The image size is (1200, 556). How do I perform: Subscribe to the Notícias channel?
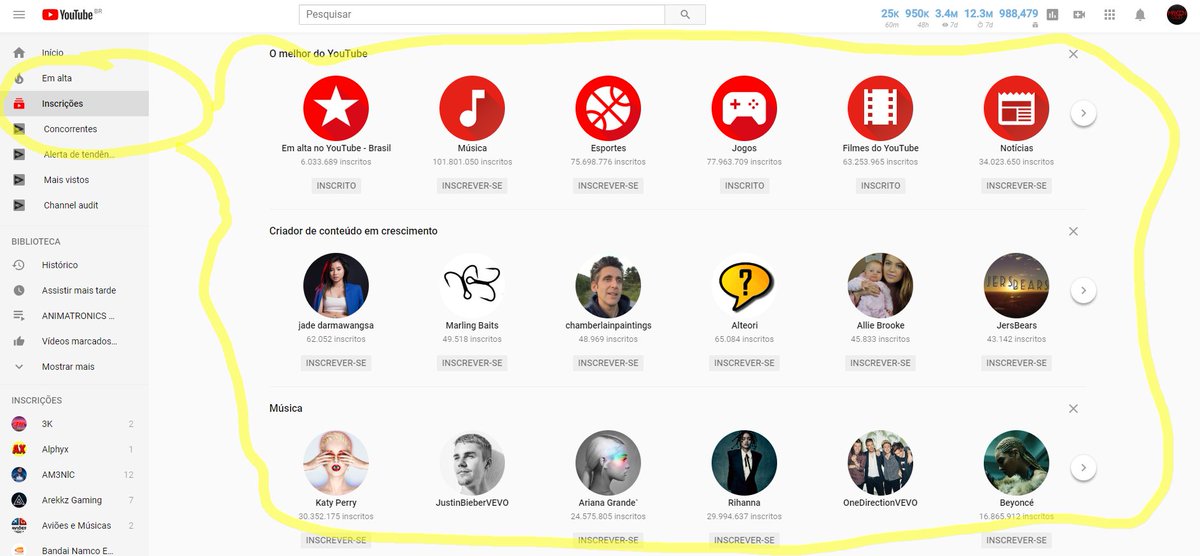[1016, 186]
